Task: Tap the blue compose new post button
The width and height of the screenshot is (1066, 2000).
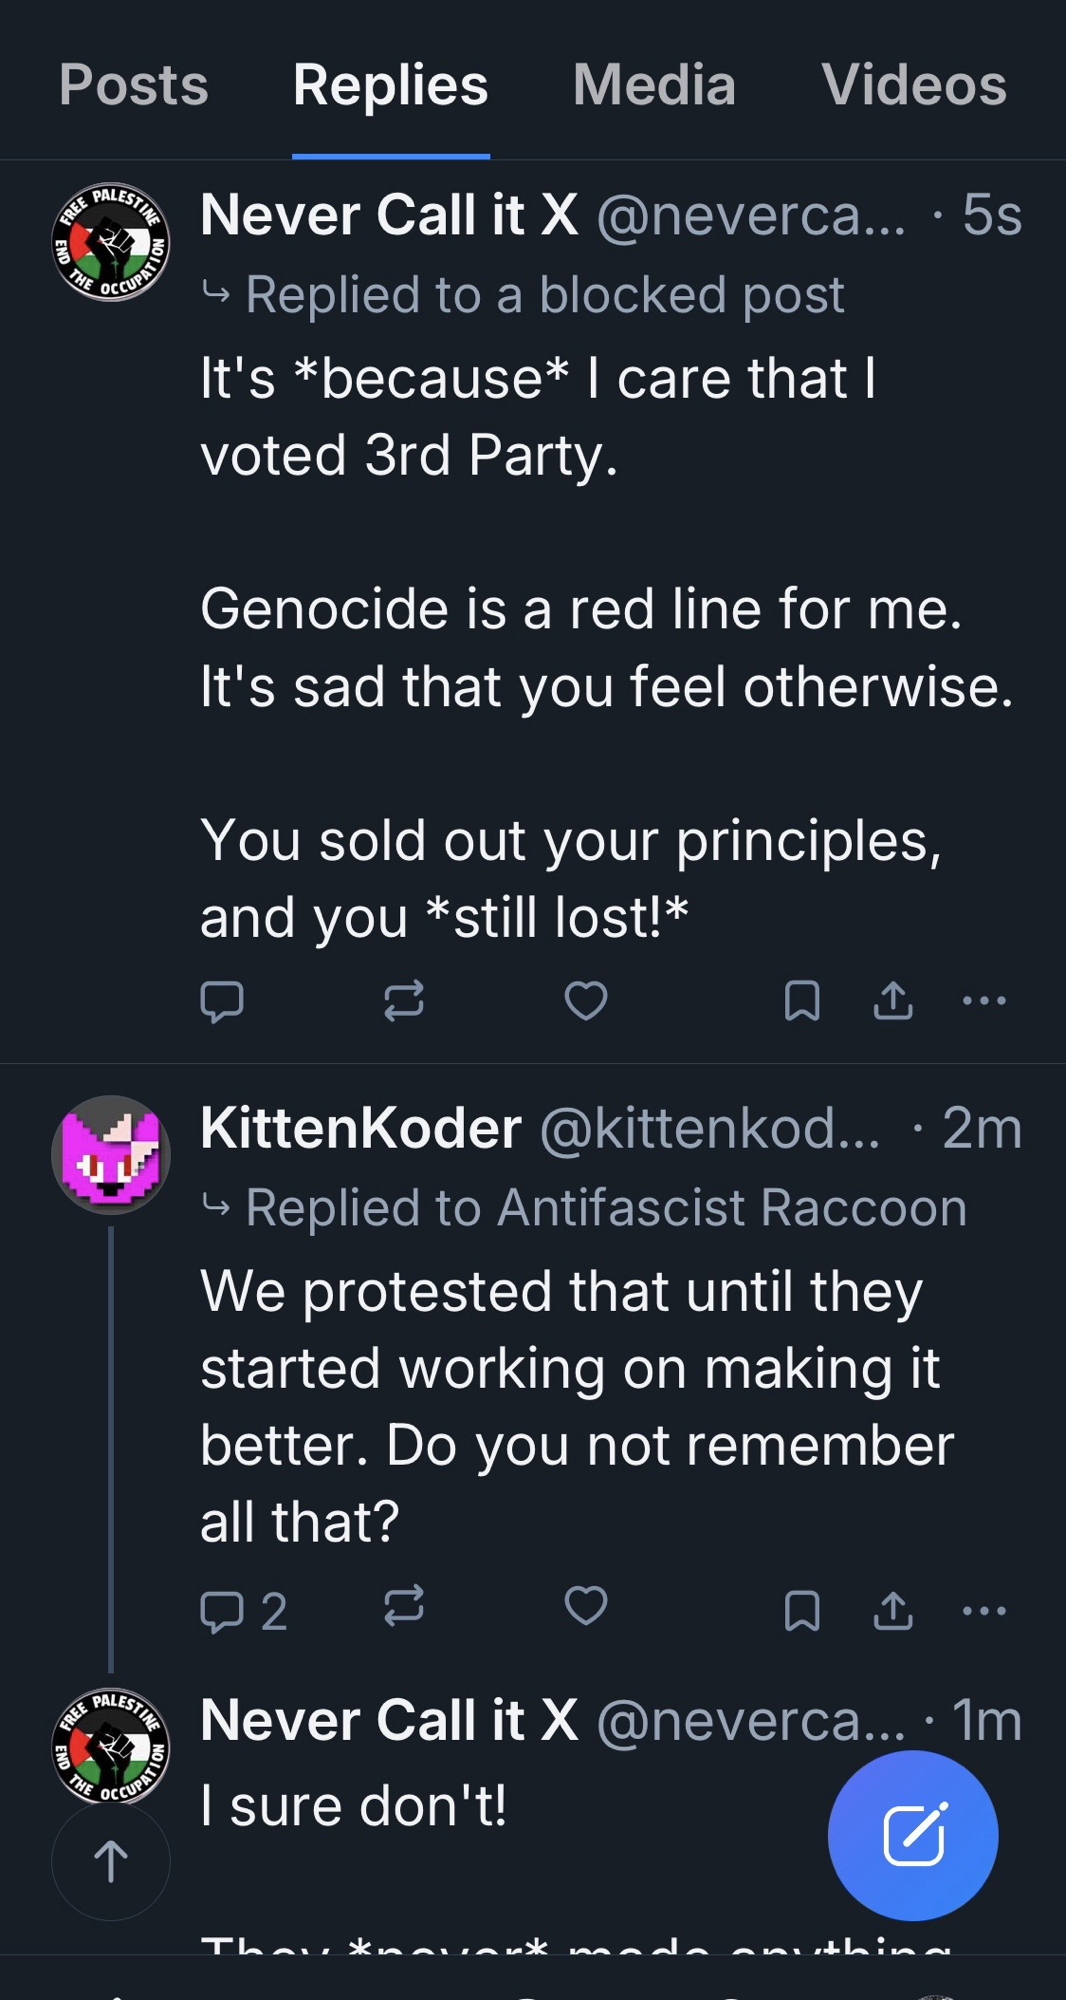Action: tap(913, 1835)
